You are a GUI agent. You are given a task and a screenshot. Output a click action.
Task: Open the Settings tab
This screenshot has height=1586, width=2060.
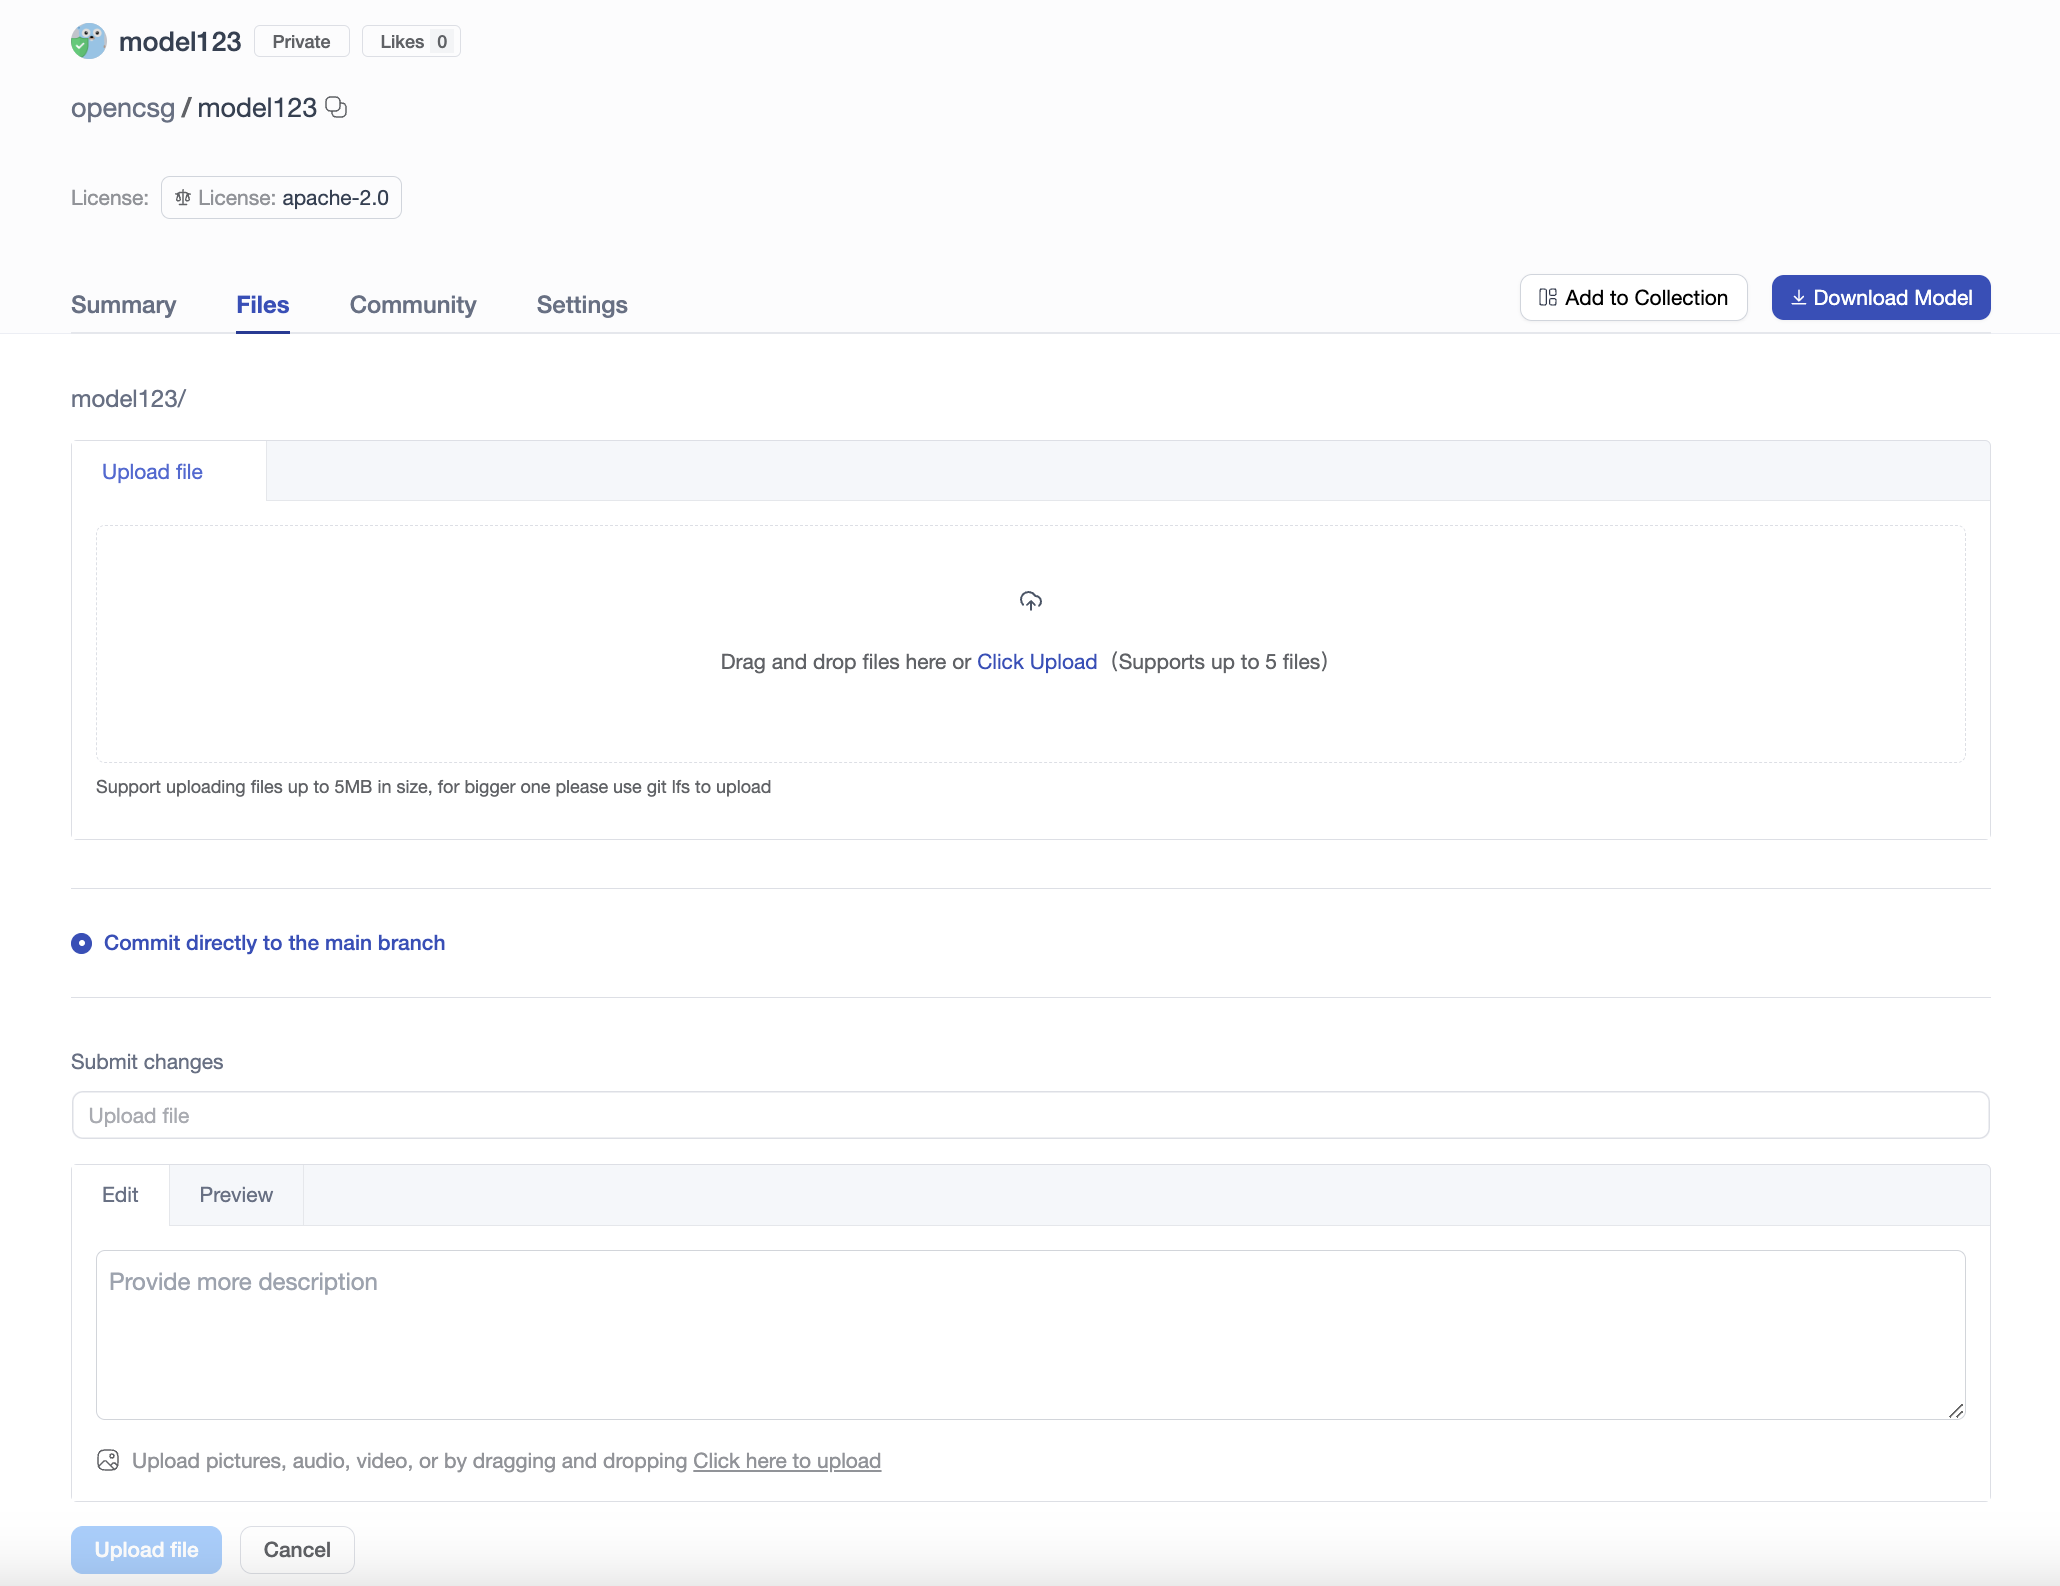(x=582, y=305)
